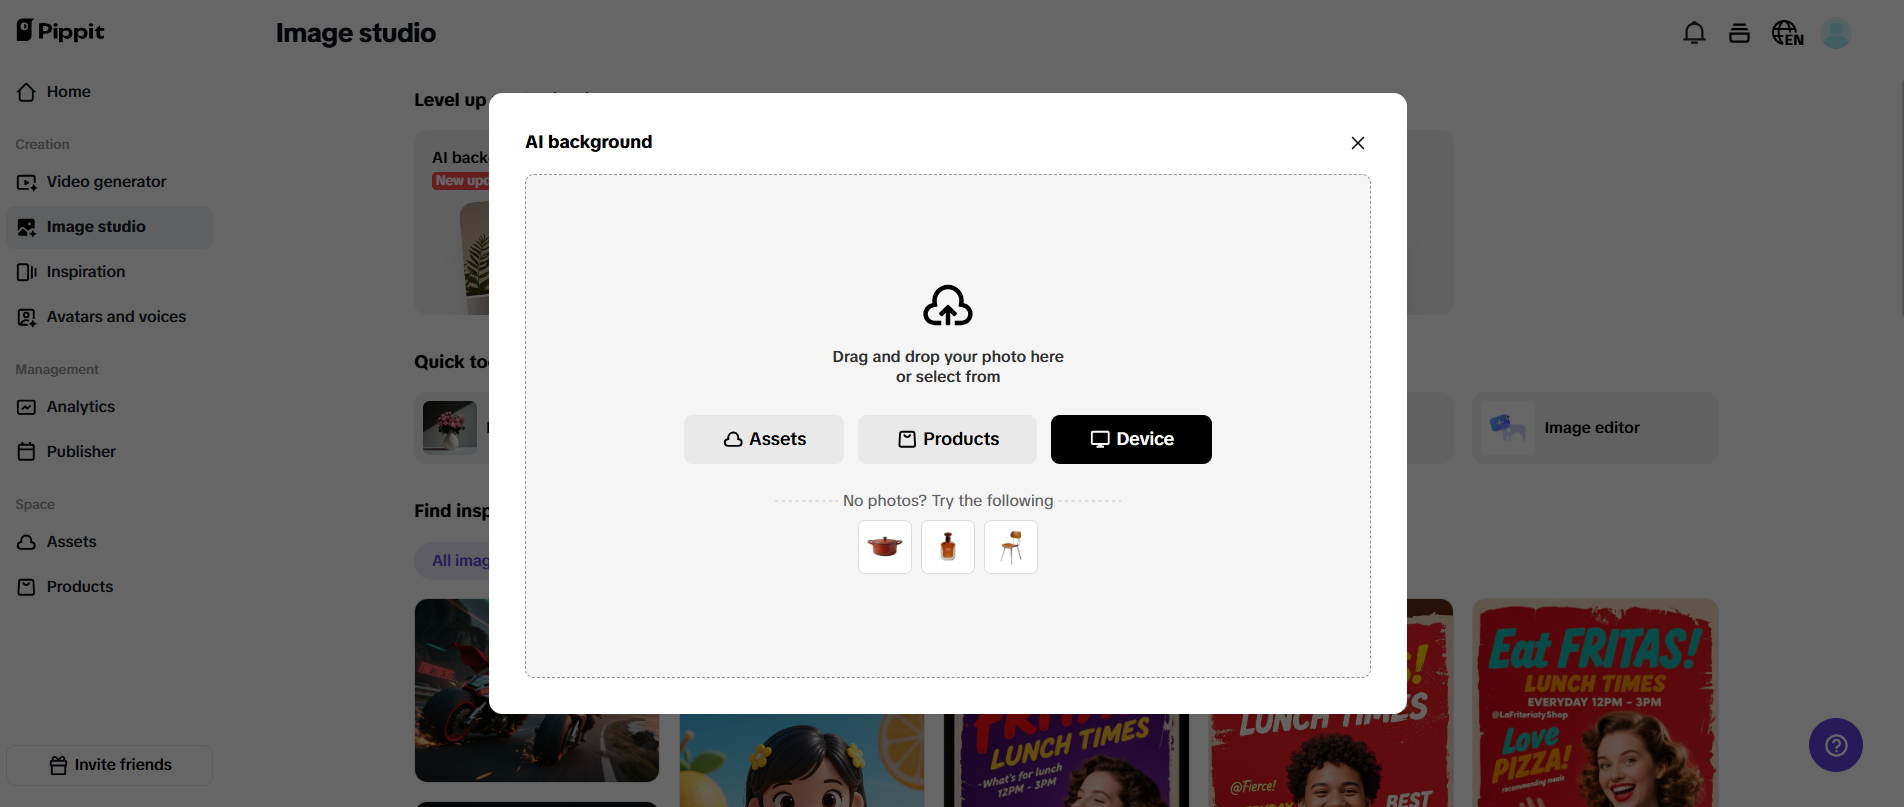Viewport: 1904px width, 807px height.
Task: Choose Products as the photo source
Action: click(x=947, y=439)
